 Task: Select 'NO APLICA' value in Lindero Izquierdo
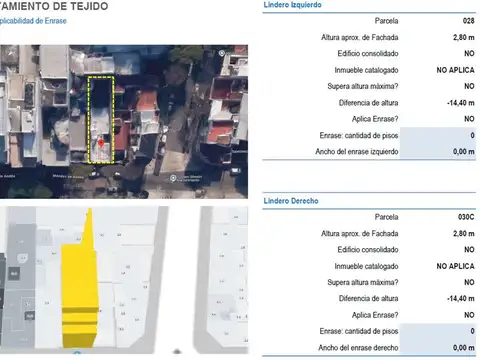(x=455, y=70)
